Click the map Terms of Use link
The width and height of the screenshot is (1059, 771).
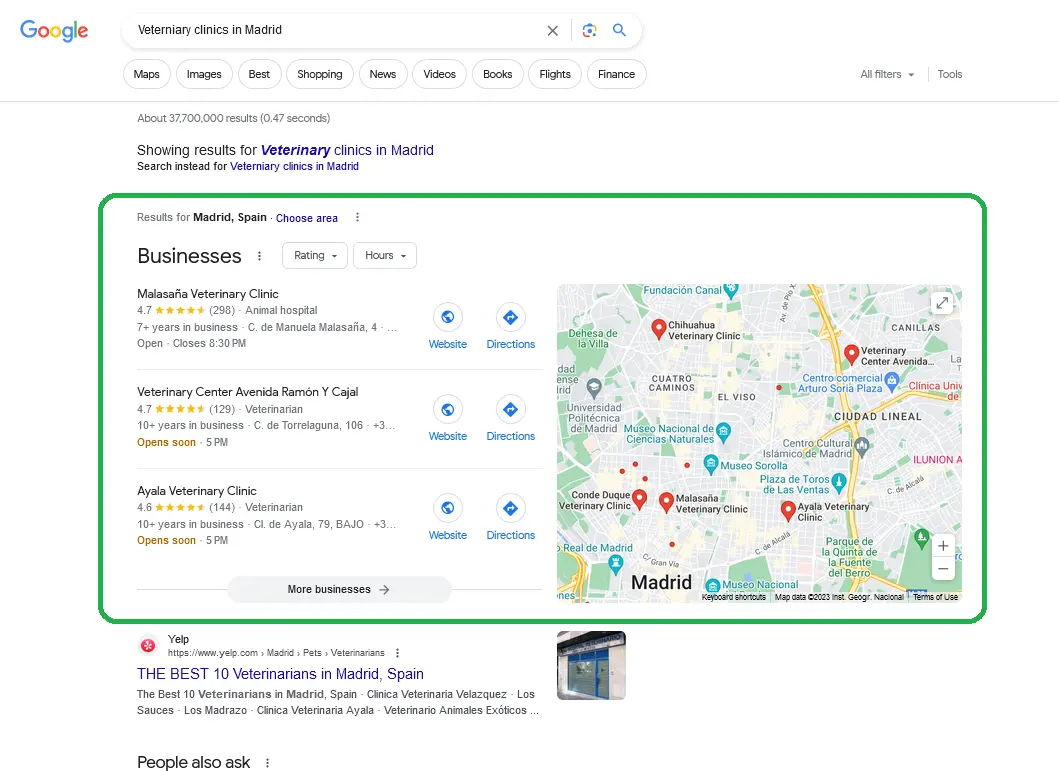(x=935, y=597)
